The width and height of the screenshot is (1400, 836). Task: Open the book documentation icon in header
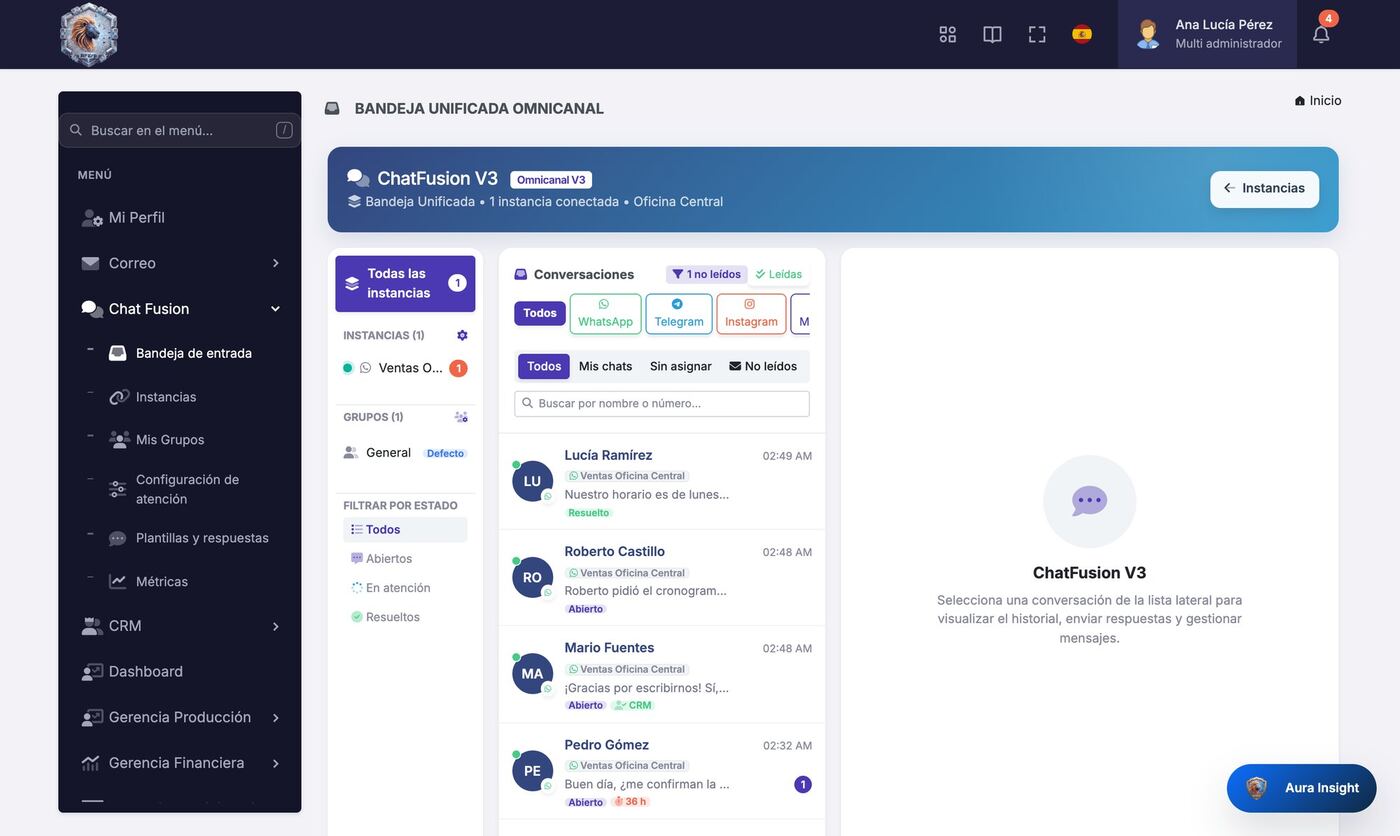coord(992,34)
